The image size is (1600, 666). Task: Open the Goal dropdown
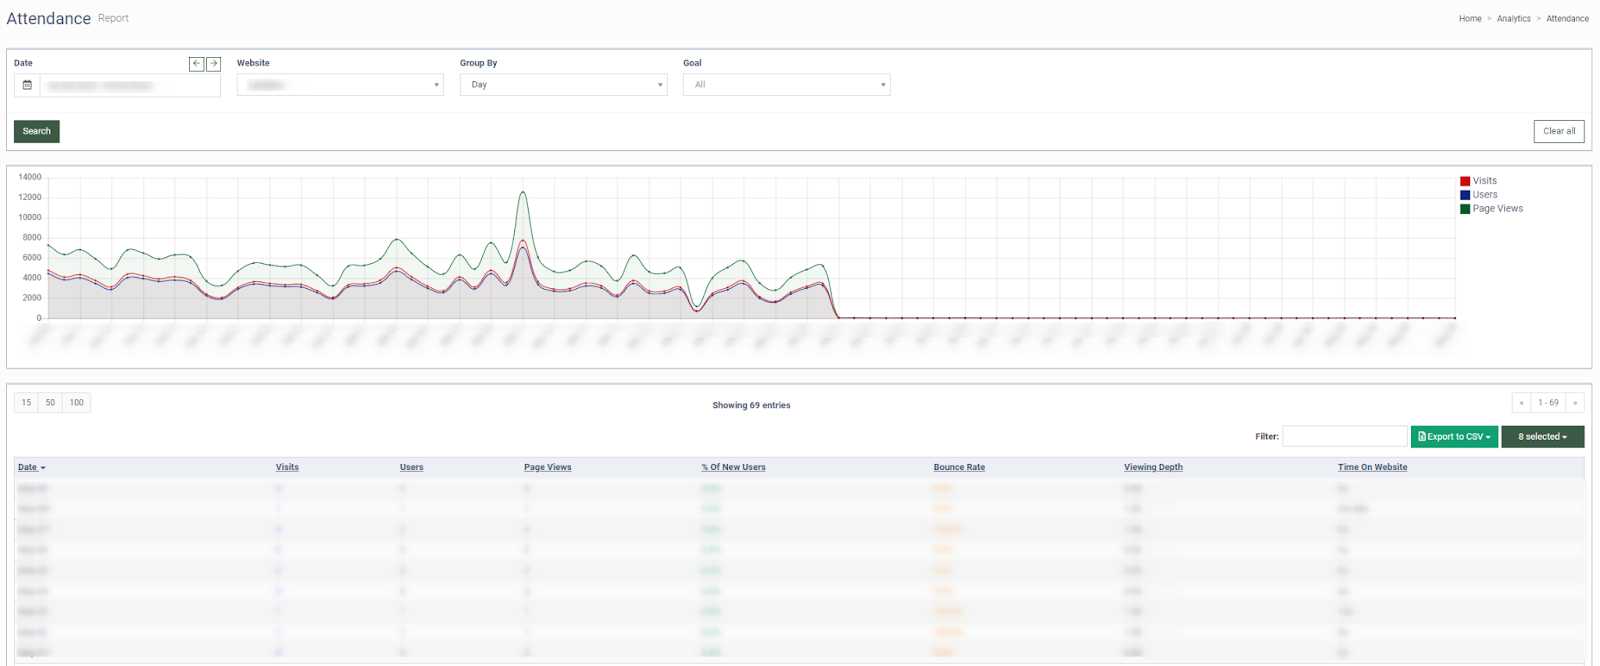[x=786, y=85]
